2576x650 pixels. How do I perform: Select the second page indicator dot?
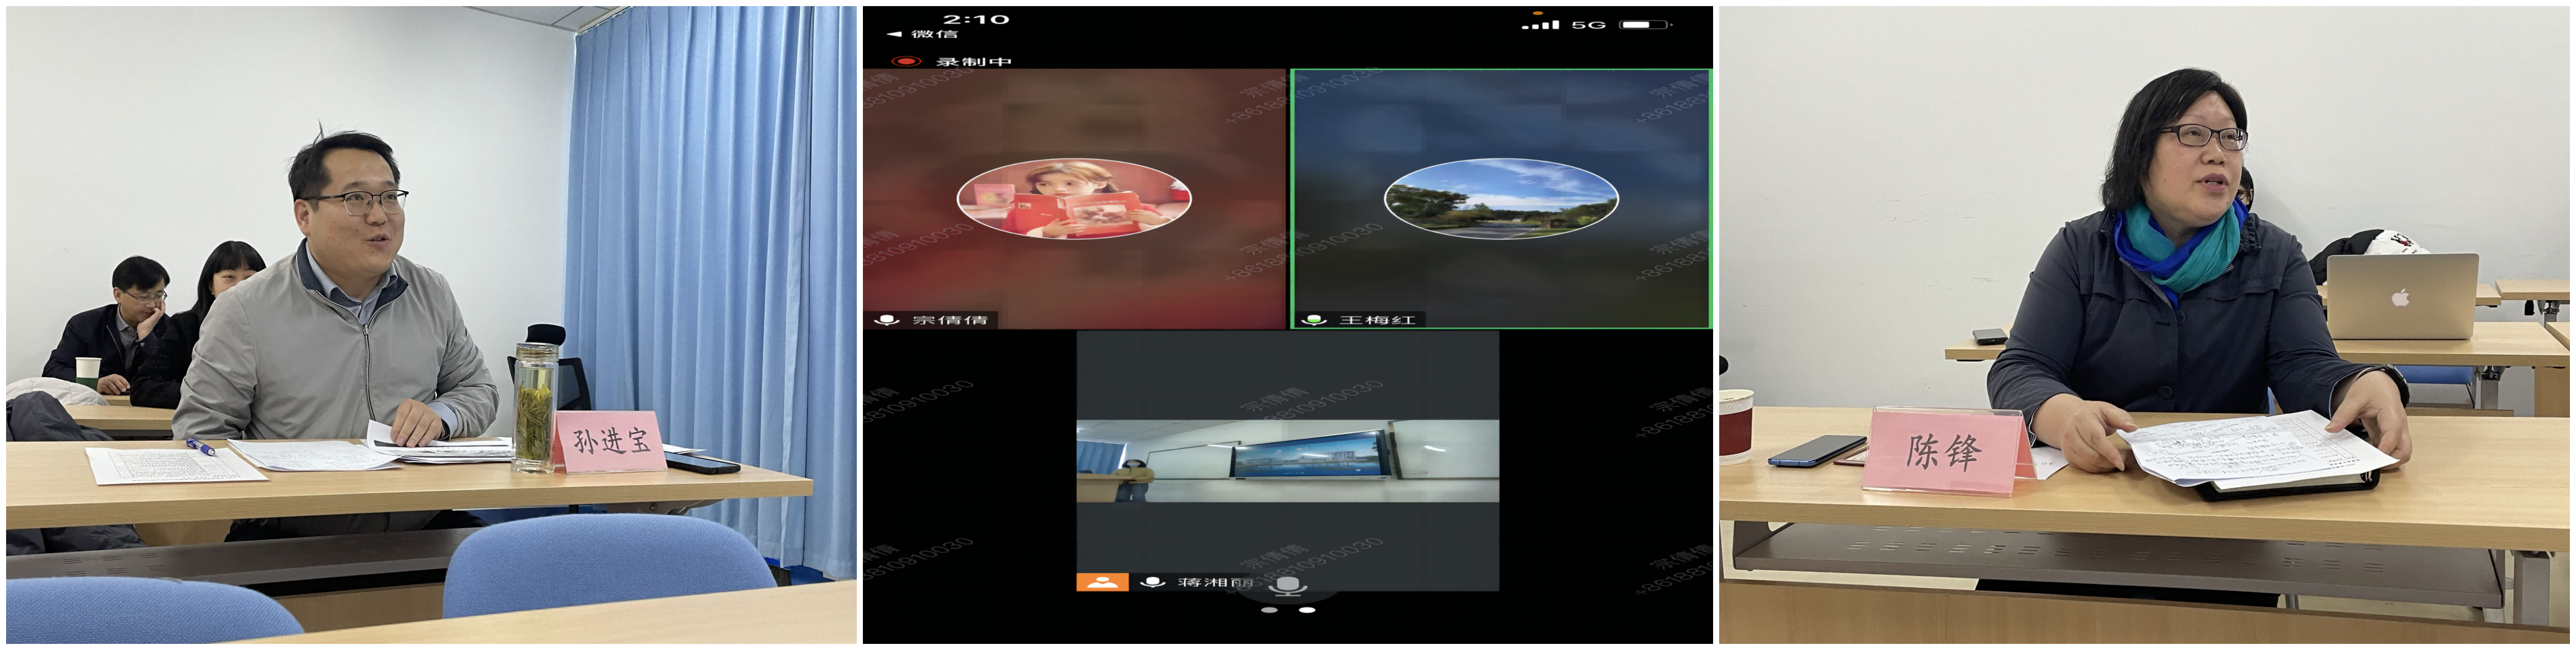1307,610
